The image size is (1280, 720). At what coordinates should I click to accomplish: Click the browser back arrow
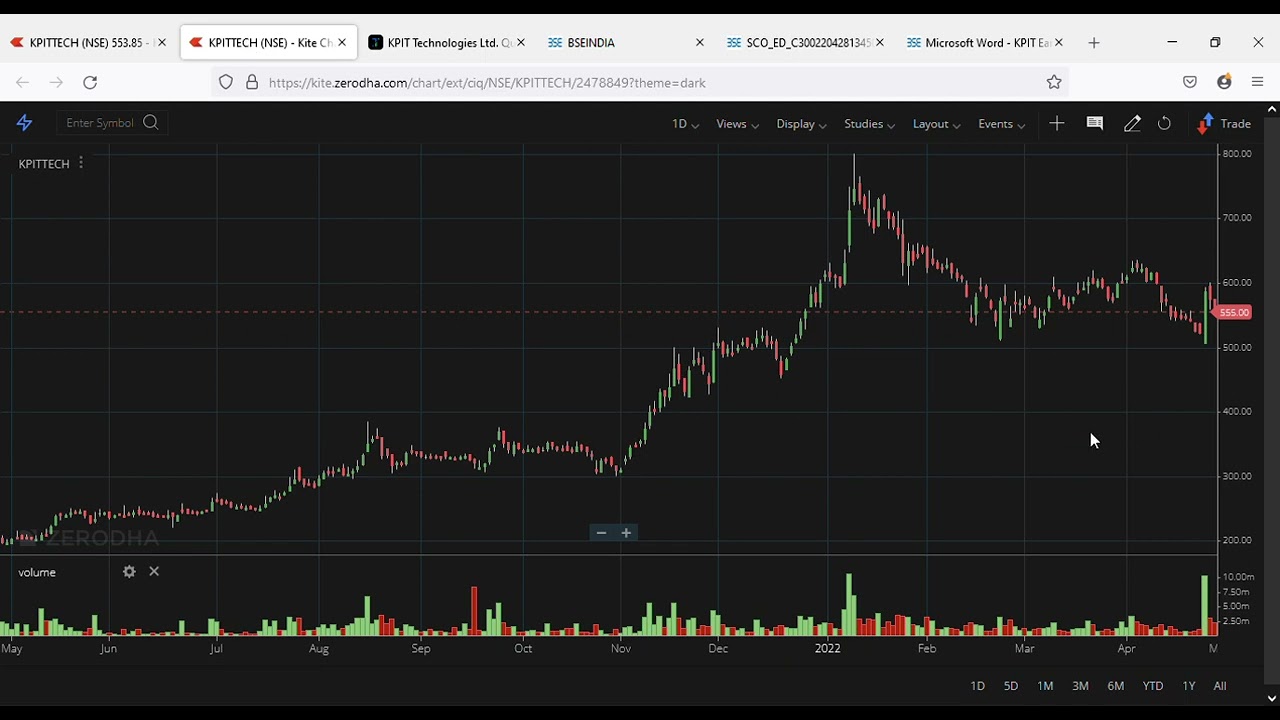[23, 83]
